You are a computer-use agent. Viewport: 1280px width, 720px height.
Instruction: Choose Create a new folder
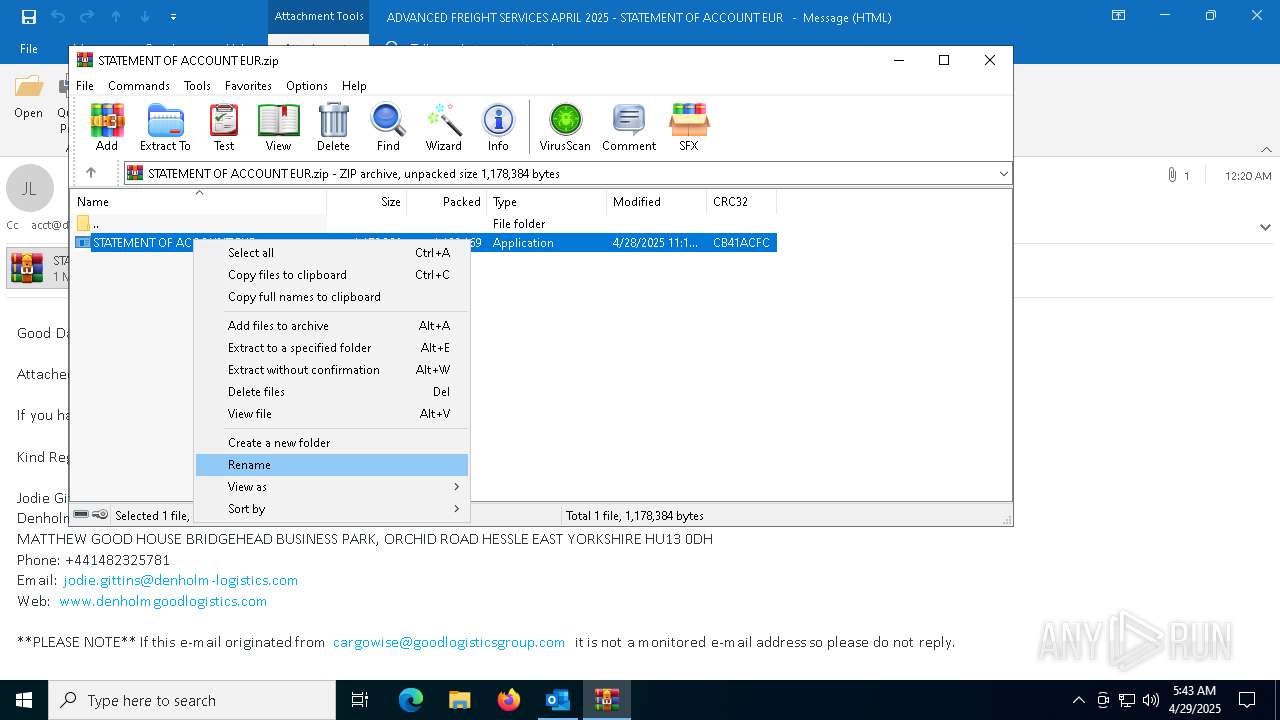point(332,443)
